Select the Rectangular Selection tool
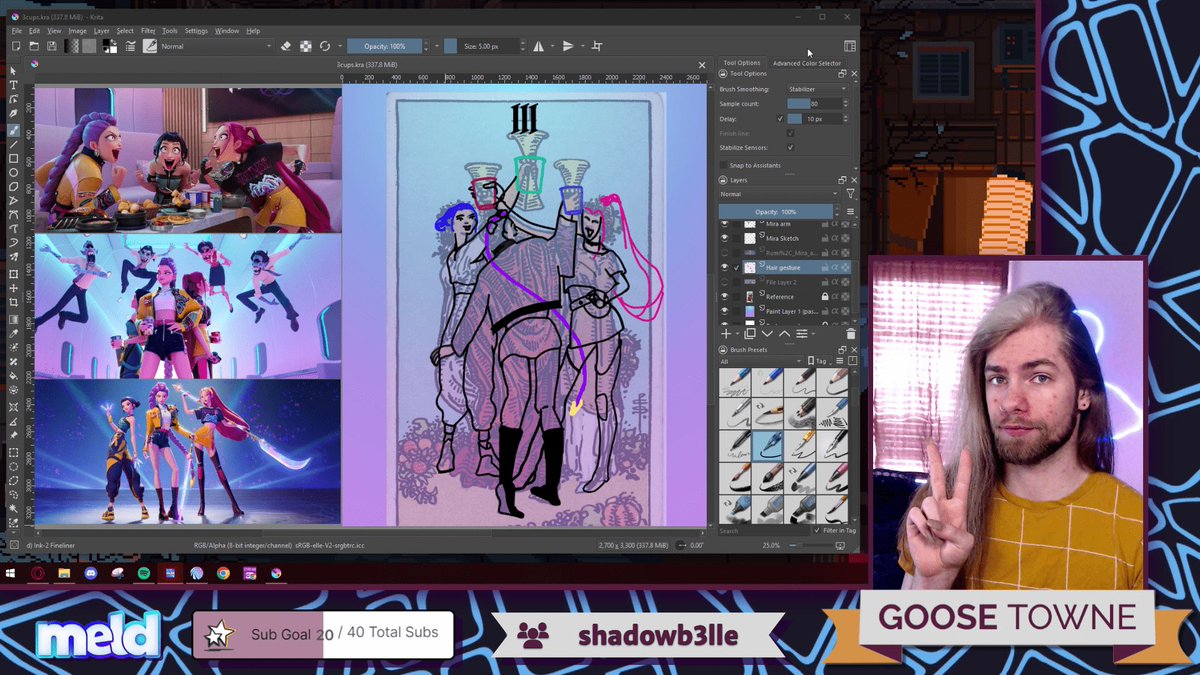Screen dimensions: 1200x675 click(14, 452)
